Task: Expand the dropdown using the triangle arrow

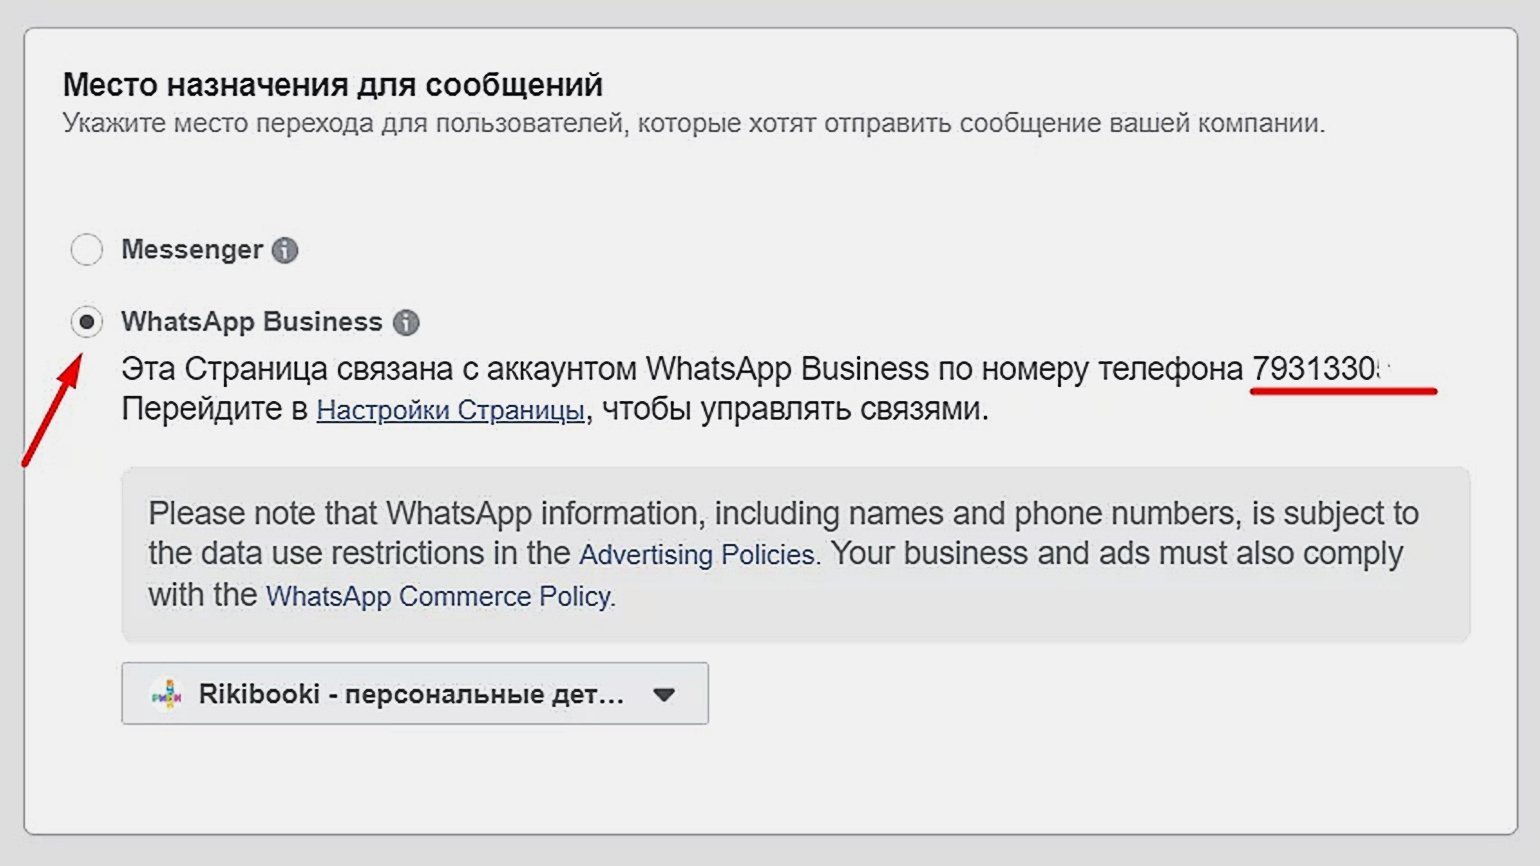Action: [x=664, y=694]
